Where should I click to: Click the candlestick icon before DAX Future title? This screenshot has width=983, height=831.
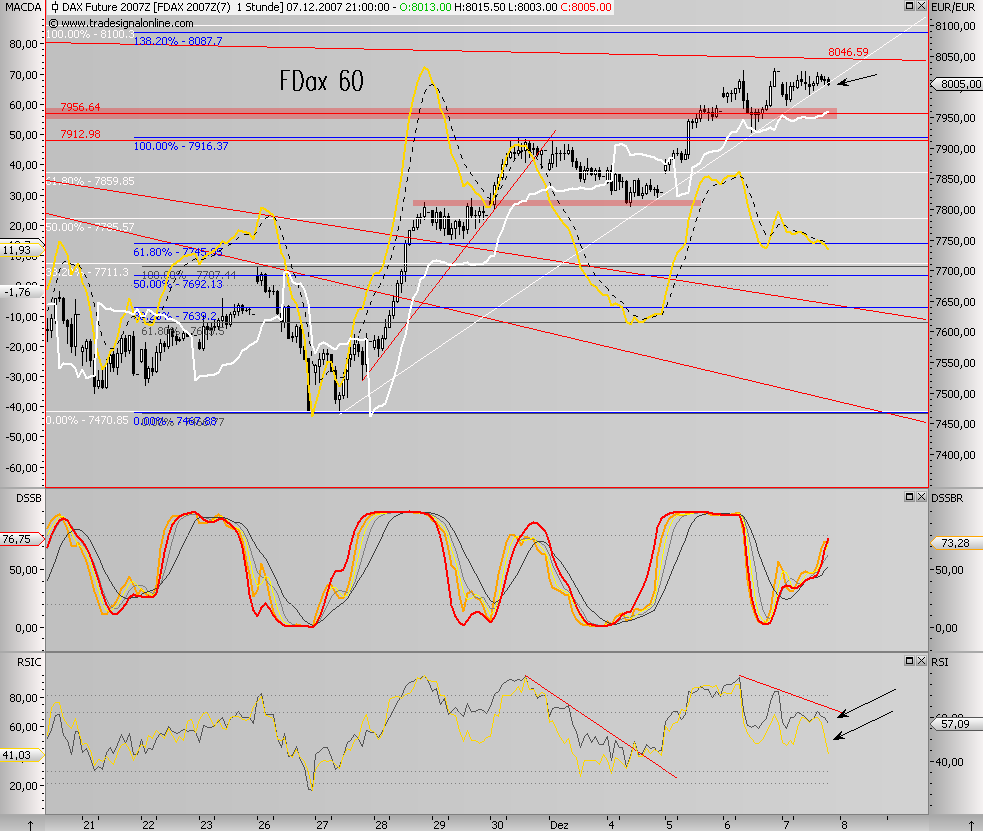pyautogui.click(x=55, y=8)
